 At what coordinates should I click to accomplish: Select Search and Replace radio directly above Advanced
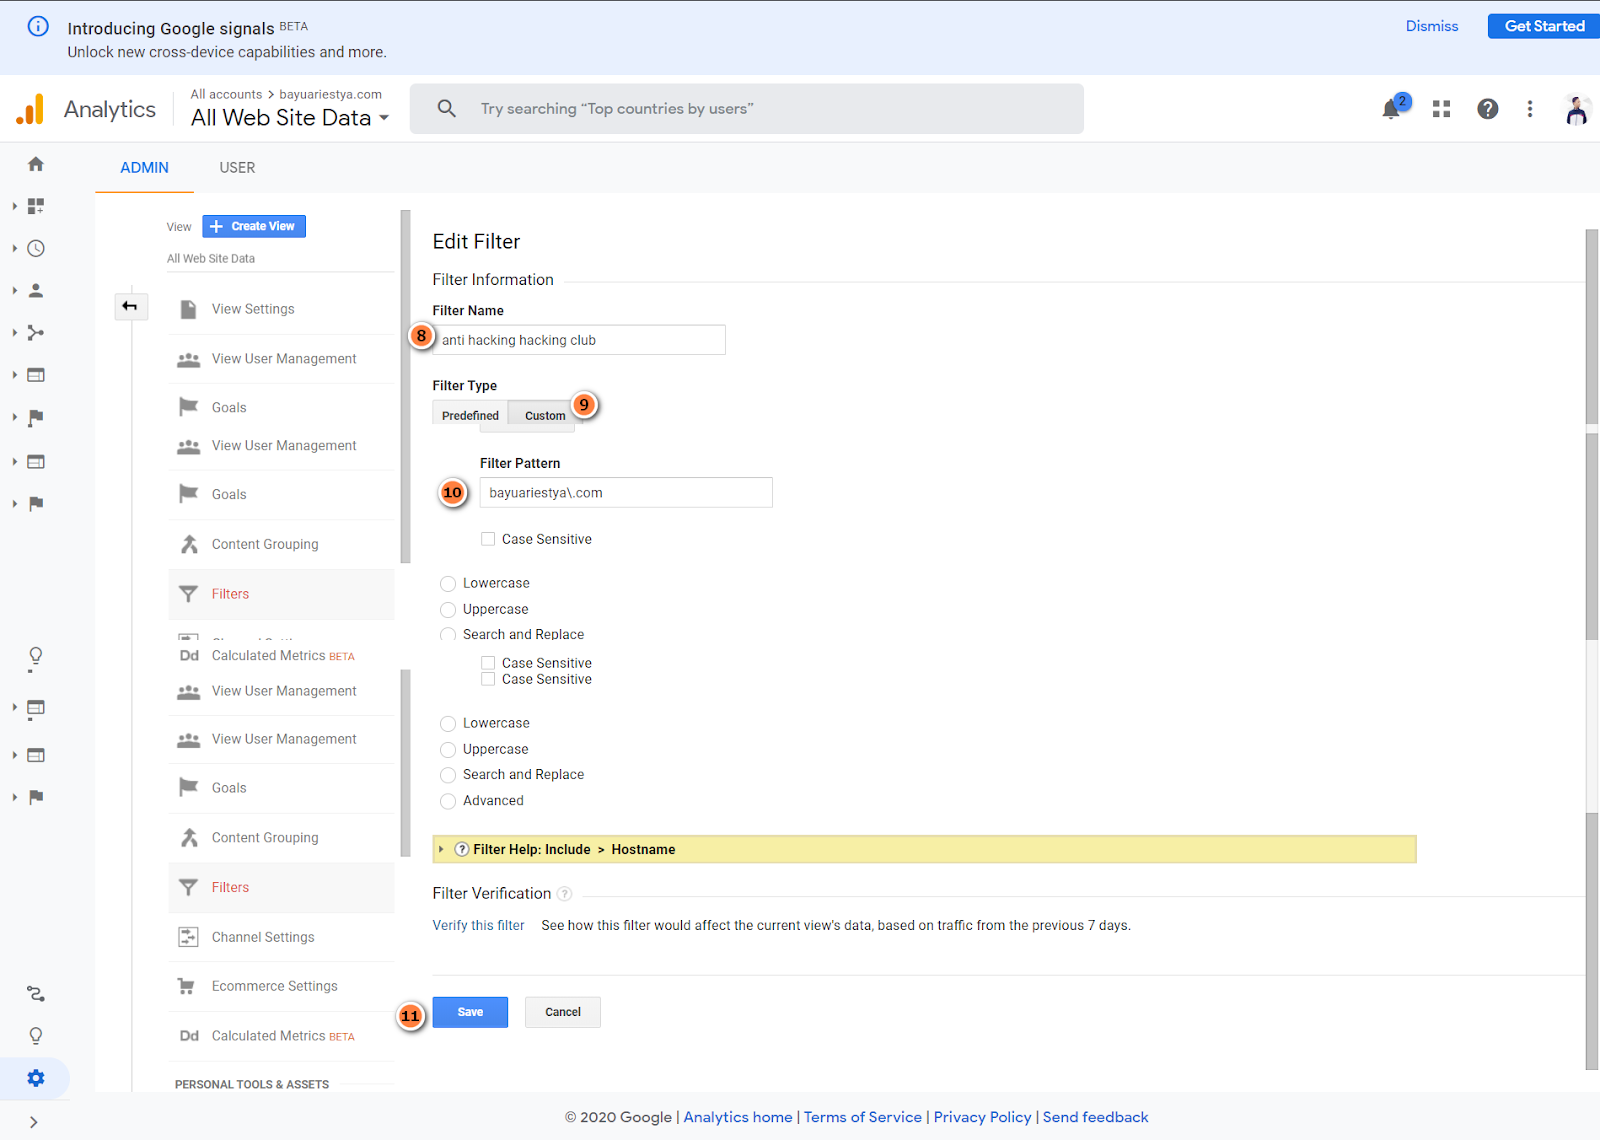coord(448,775)
